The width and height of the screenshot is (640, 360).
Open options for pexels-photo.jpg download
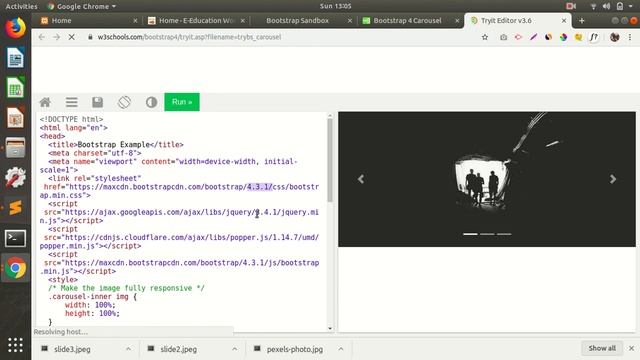tap(340, 349)
